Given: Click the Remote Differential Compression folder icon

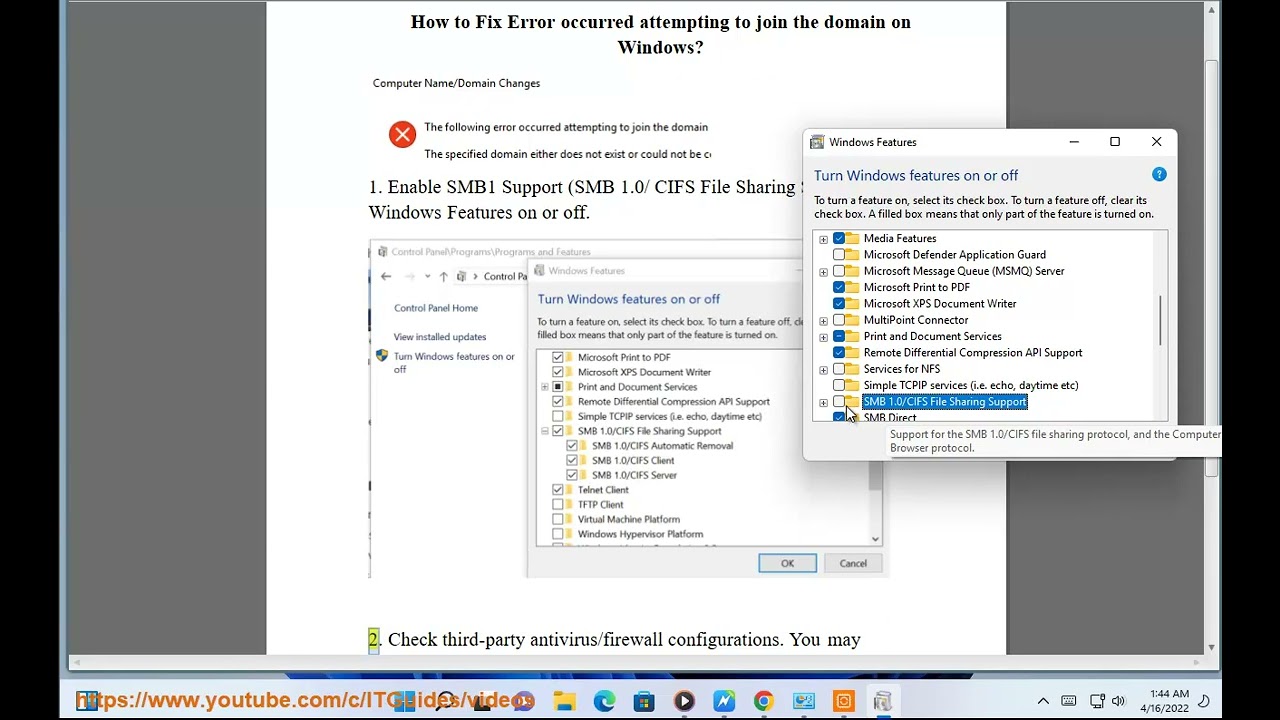Looking at the screenshot, I should click(x=852, y=352).
